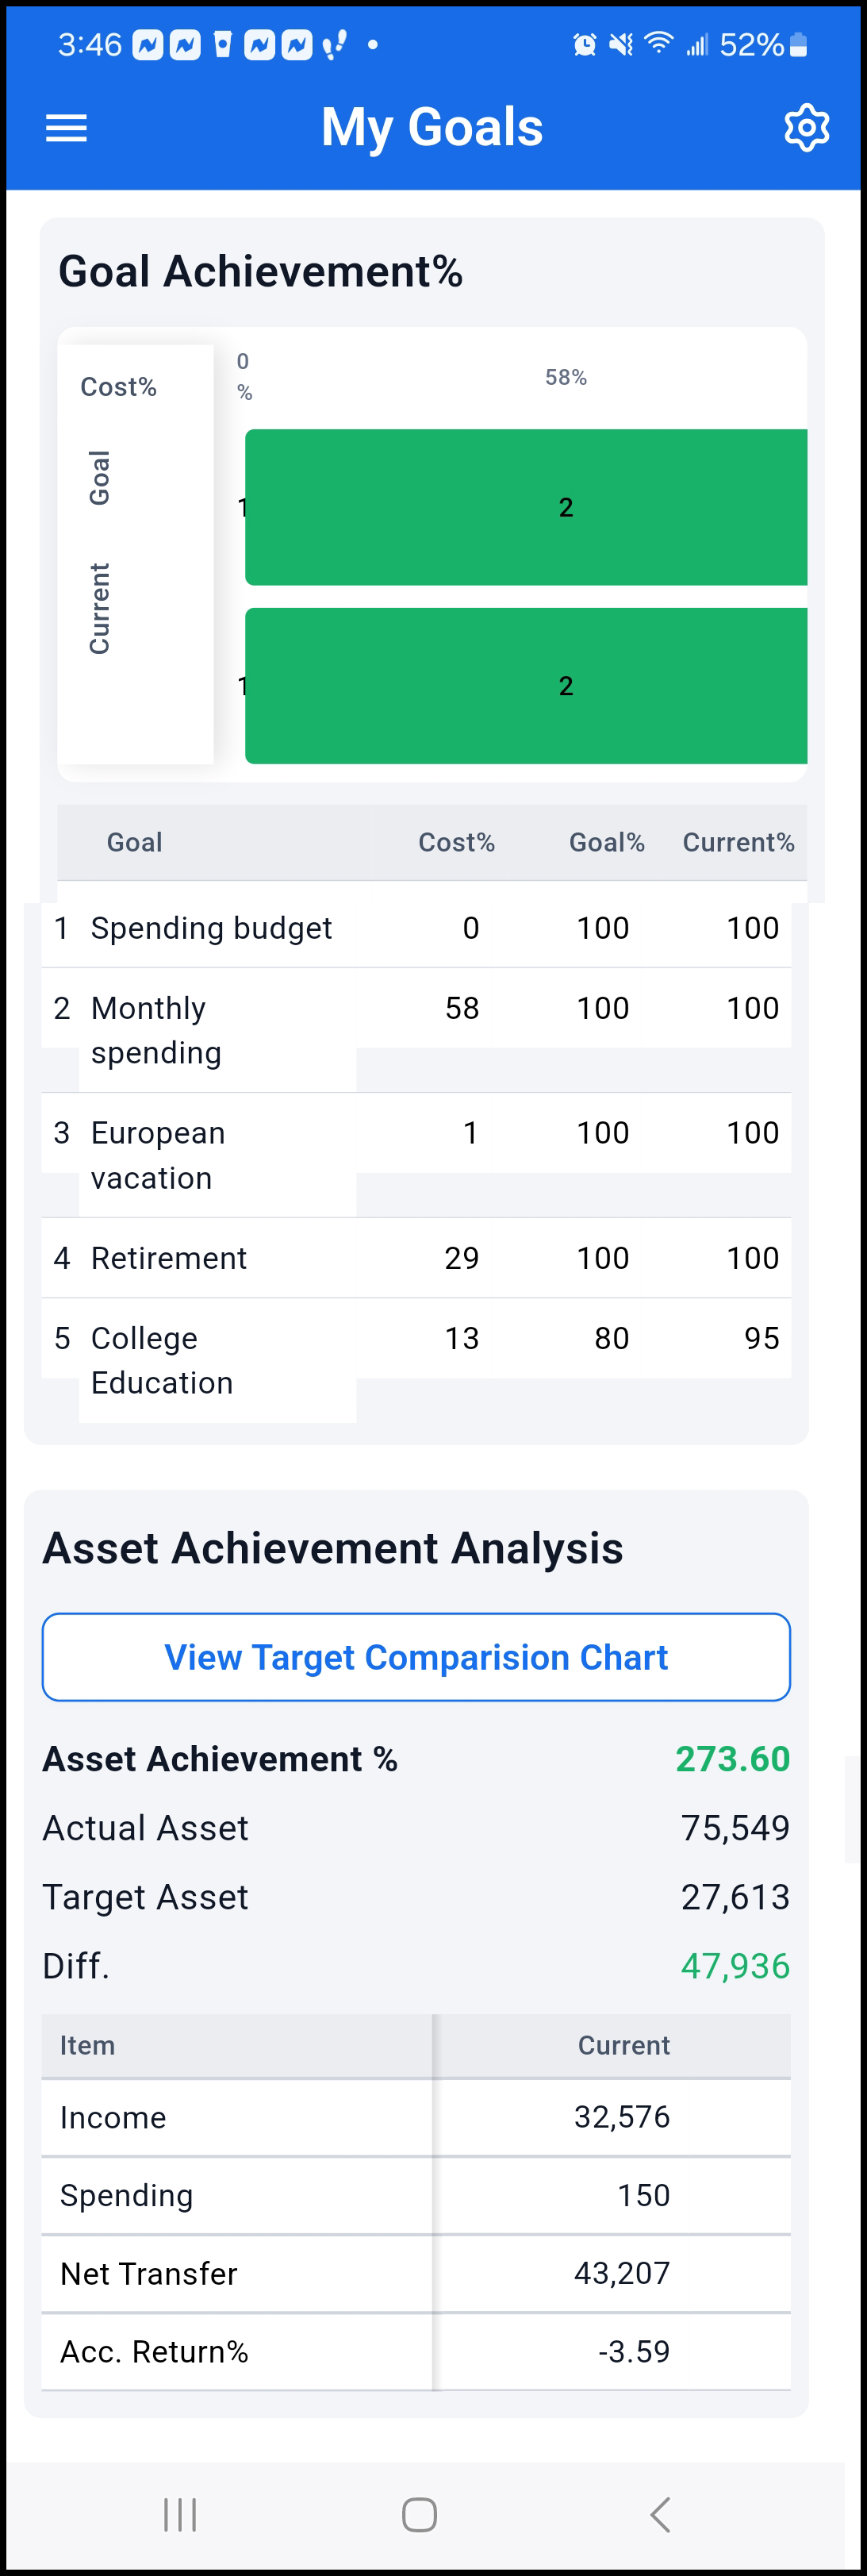Viewport: 867px width, 2576px height.
Task: Open the European vacation goal row
Action: coord(416,1155)
